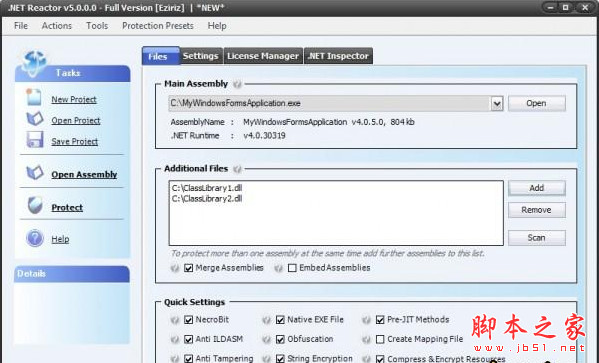This screenshot has width=599, height=363.
Task: Click the New Project document icon
Action: click(34, 97)
